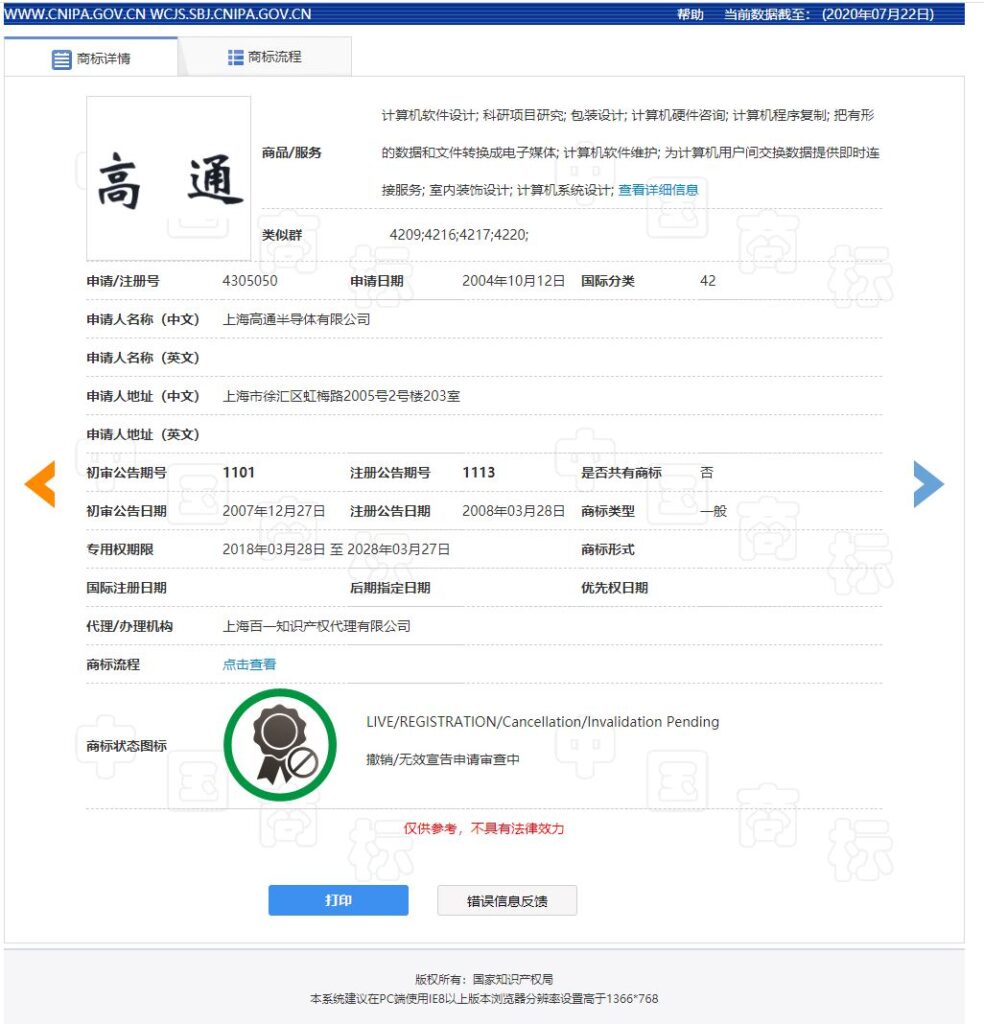Select registration announcement issue 1113

[x=479, y=473]
